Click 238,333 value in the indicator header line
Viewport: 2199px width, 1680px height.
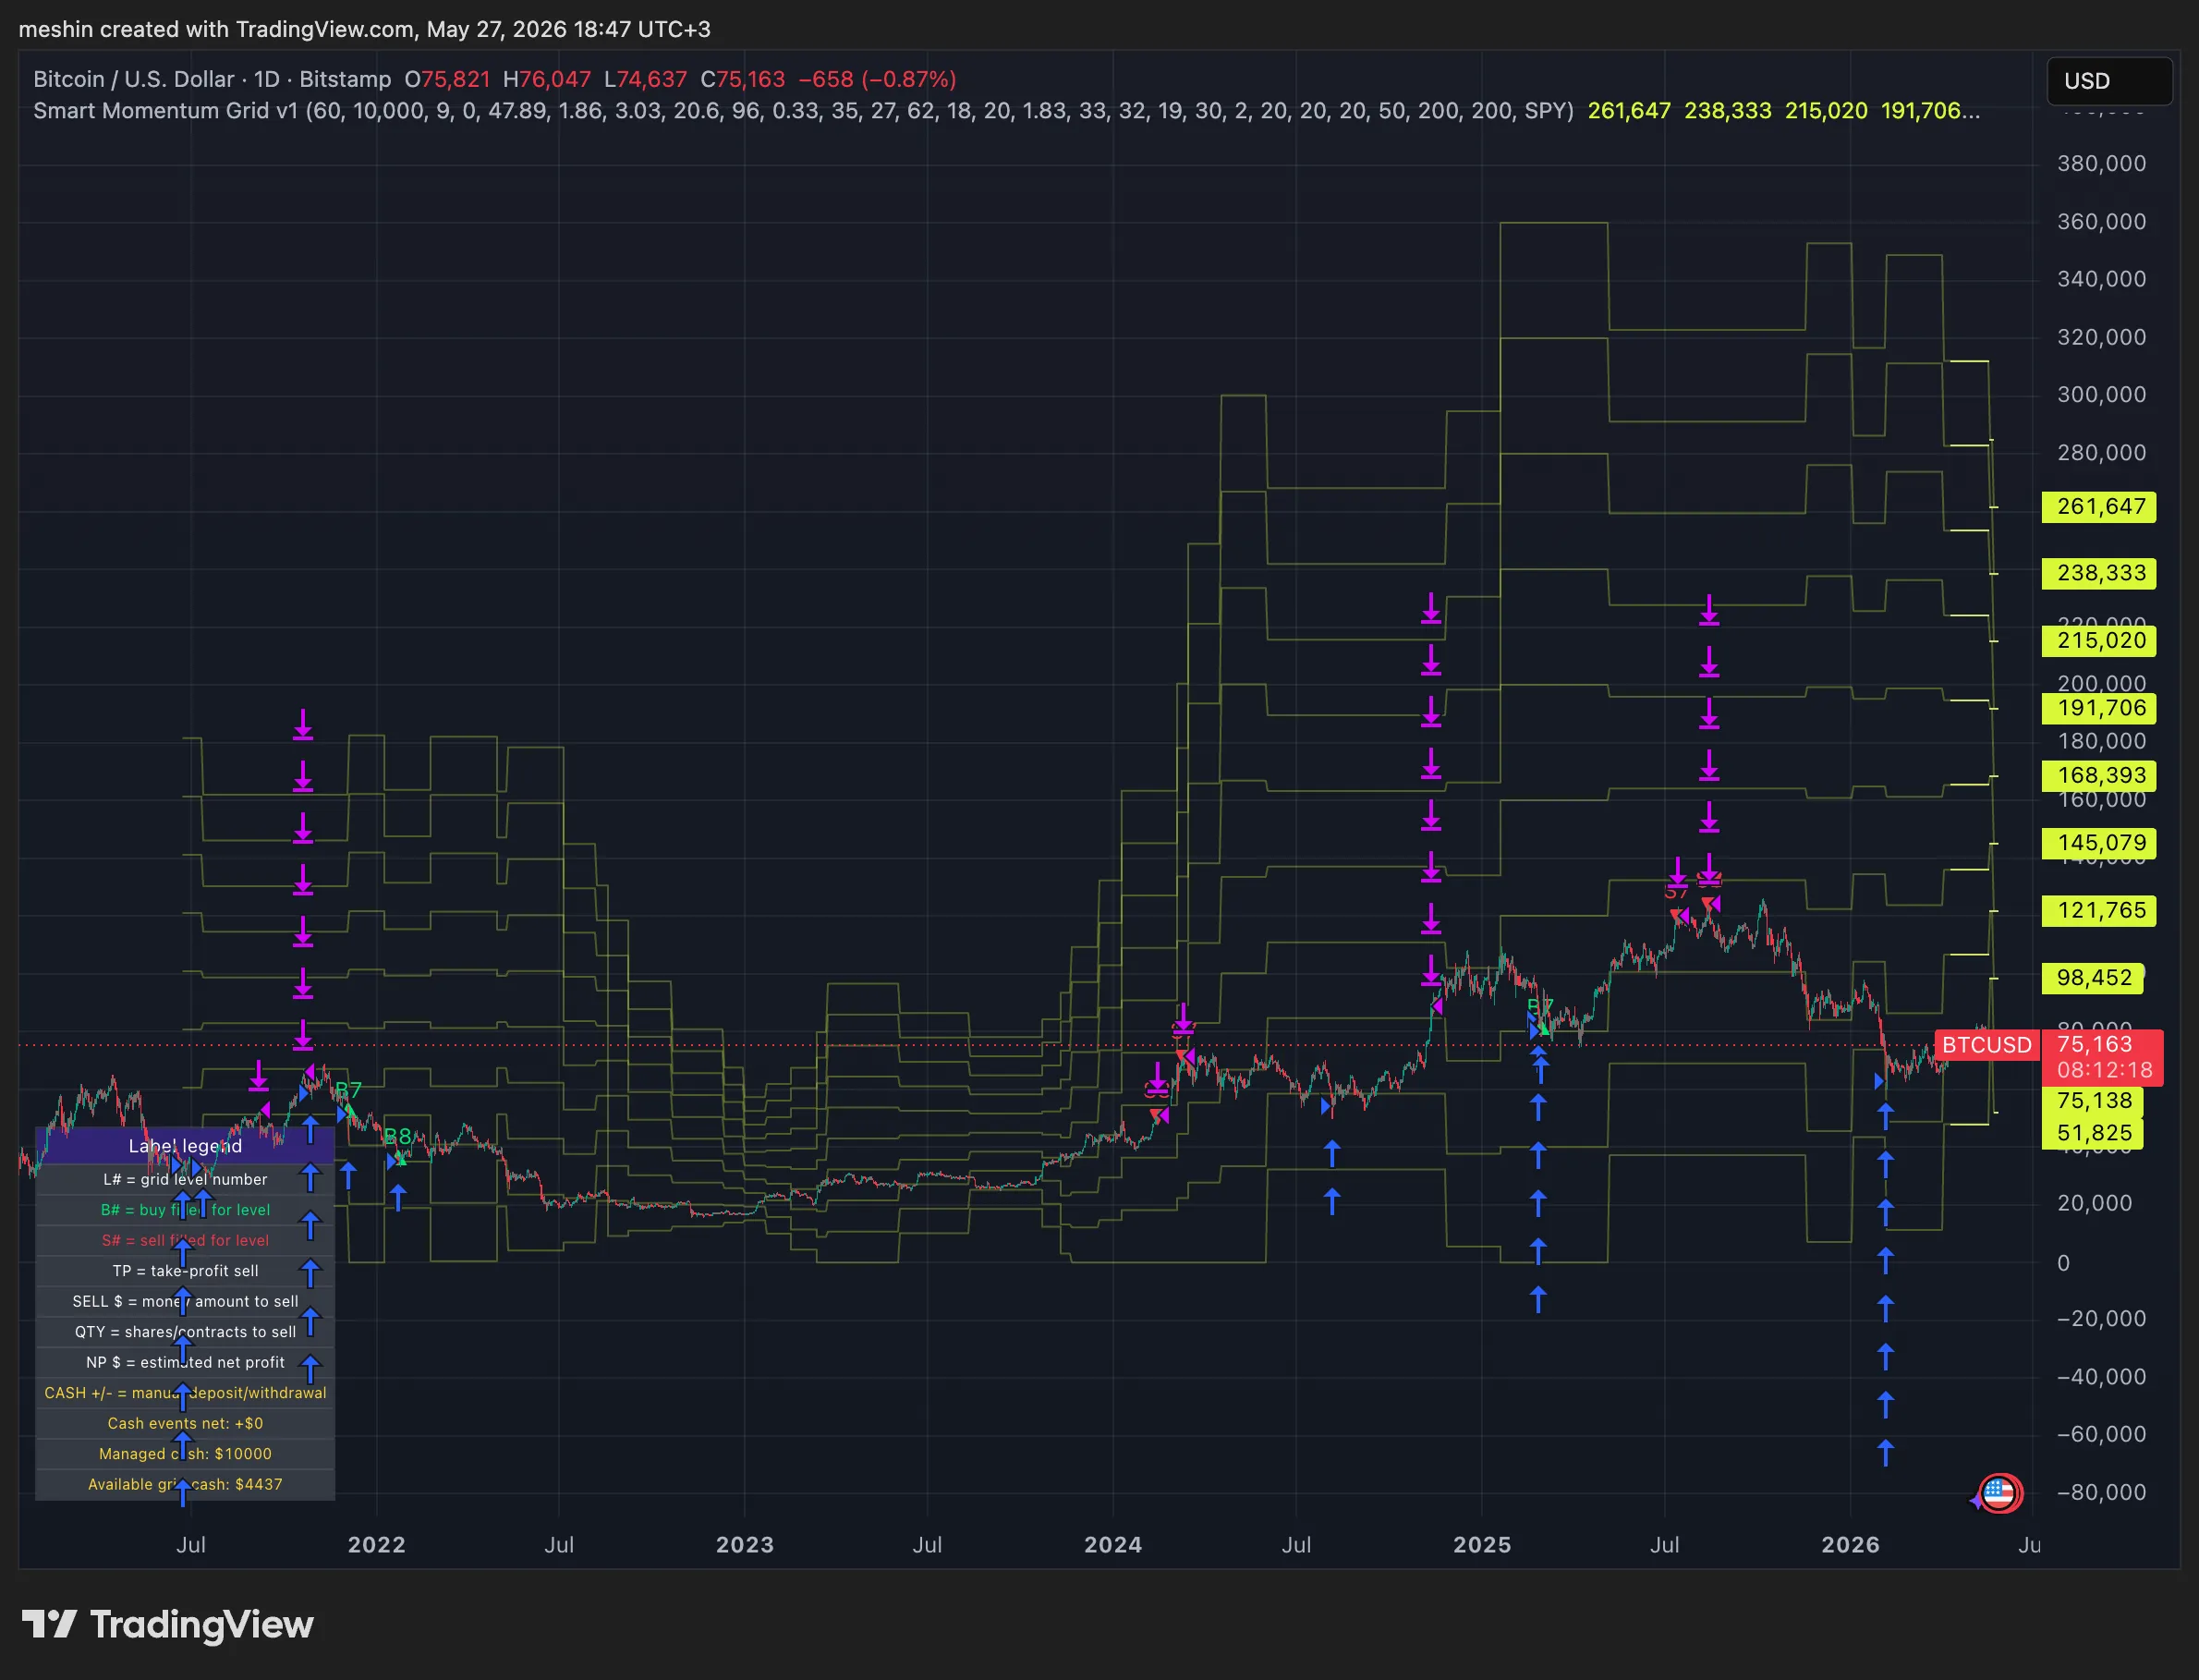pos(1727,111)
